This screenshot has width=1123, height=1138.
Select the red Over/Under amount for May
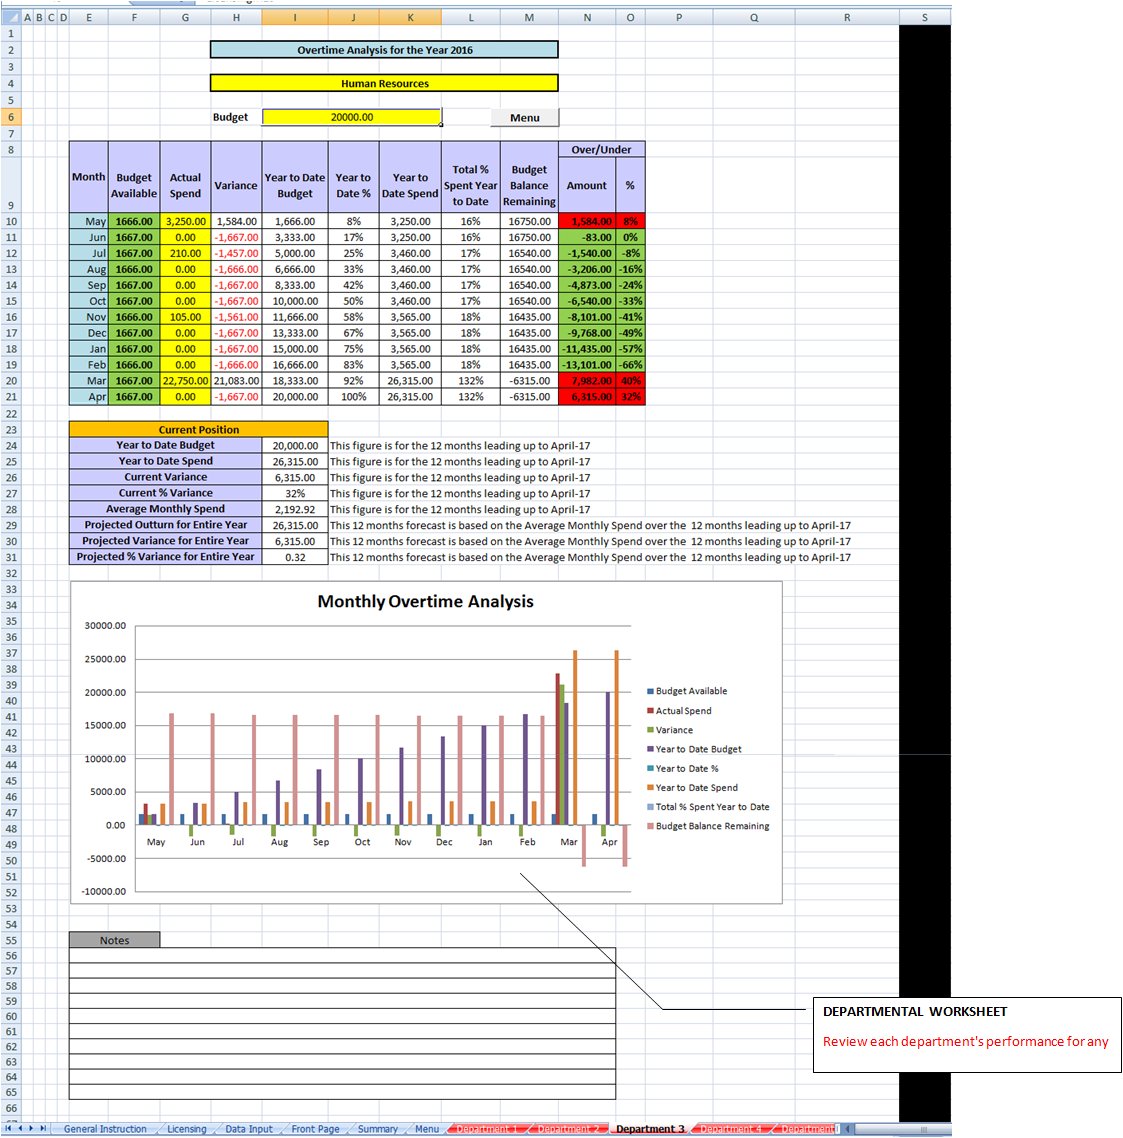(x=587, y=221)
